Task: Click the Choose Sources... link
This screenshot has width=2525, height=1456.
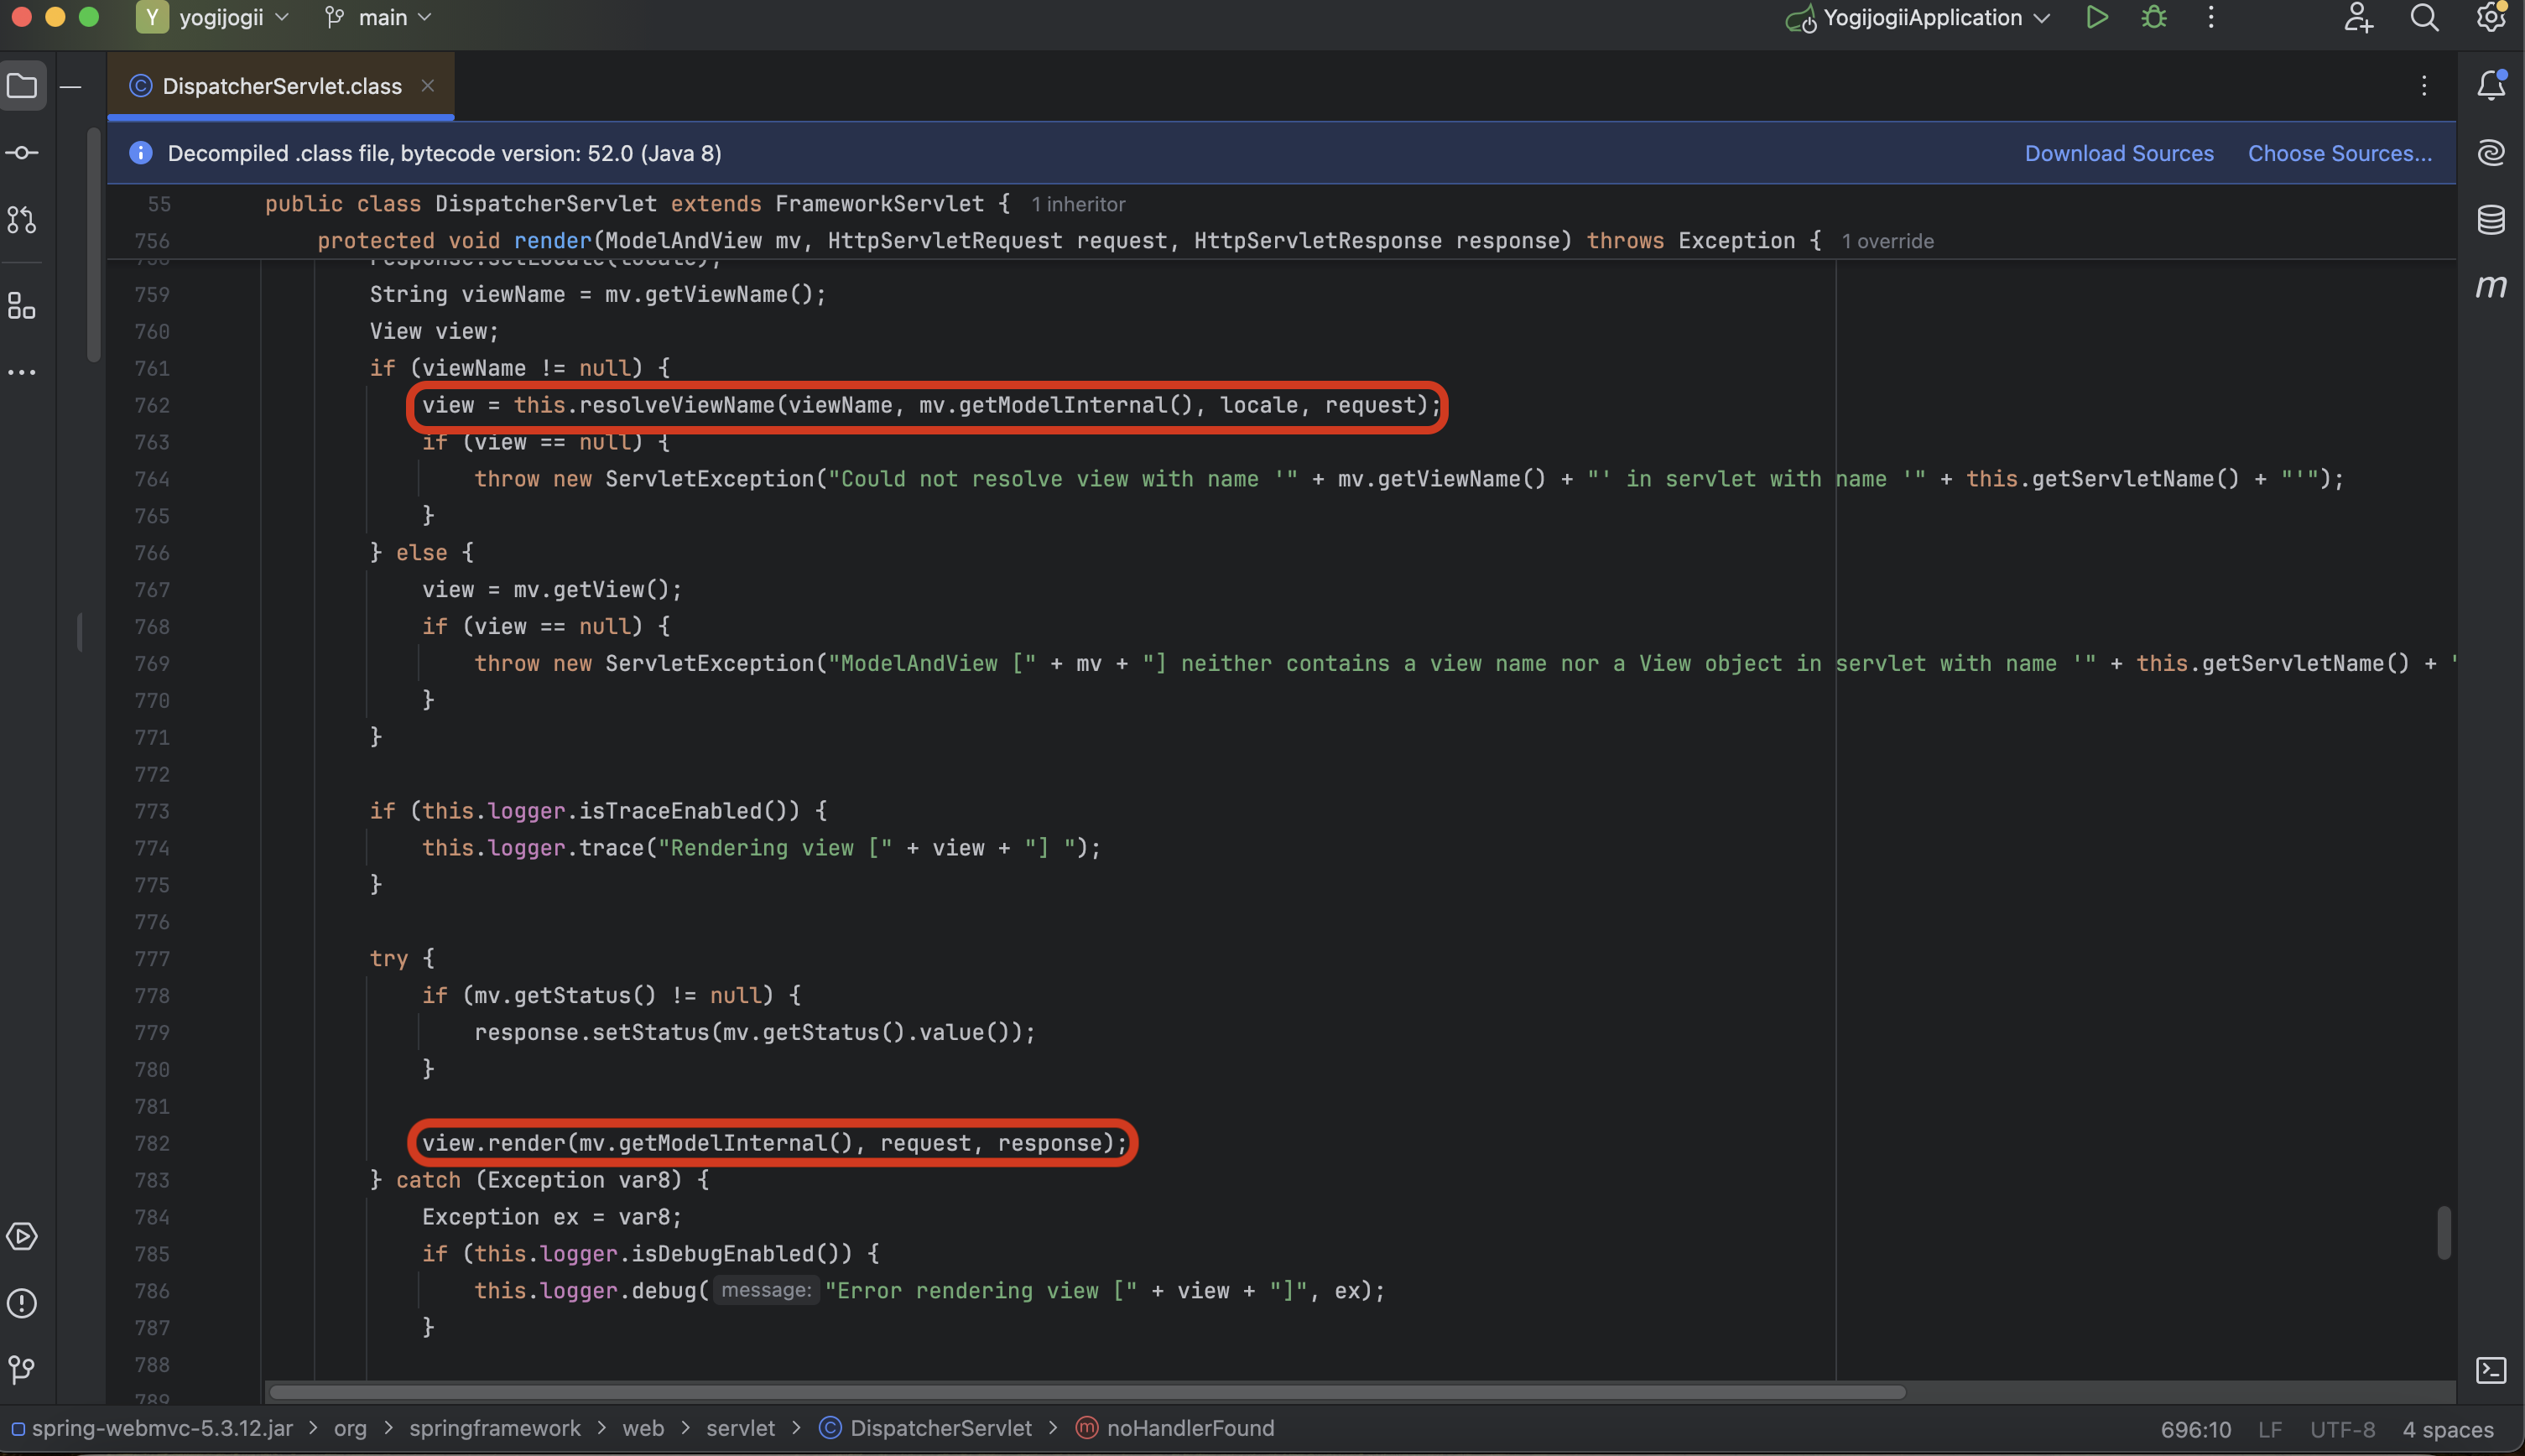Action: point(2339,153)
